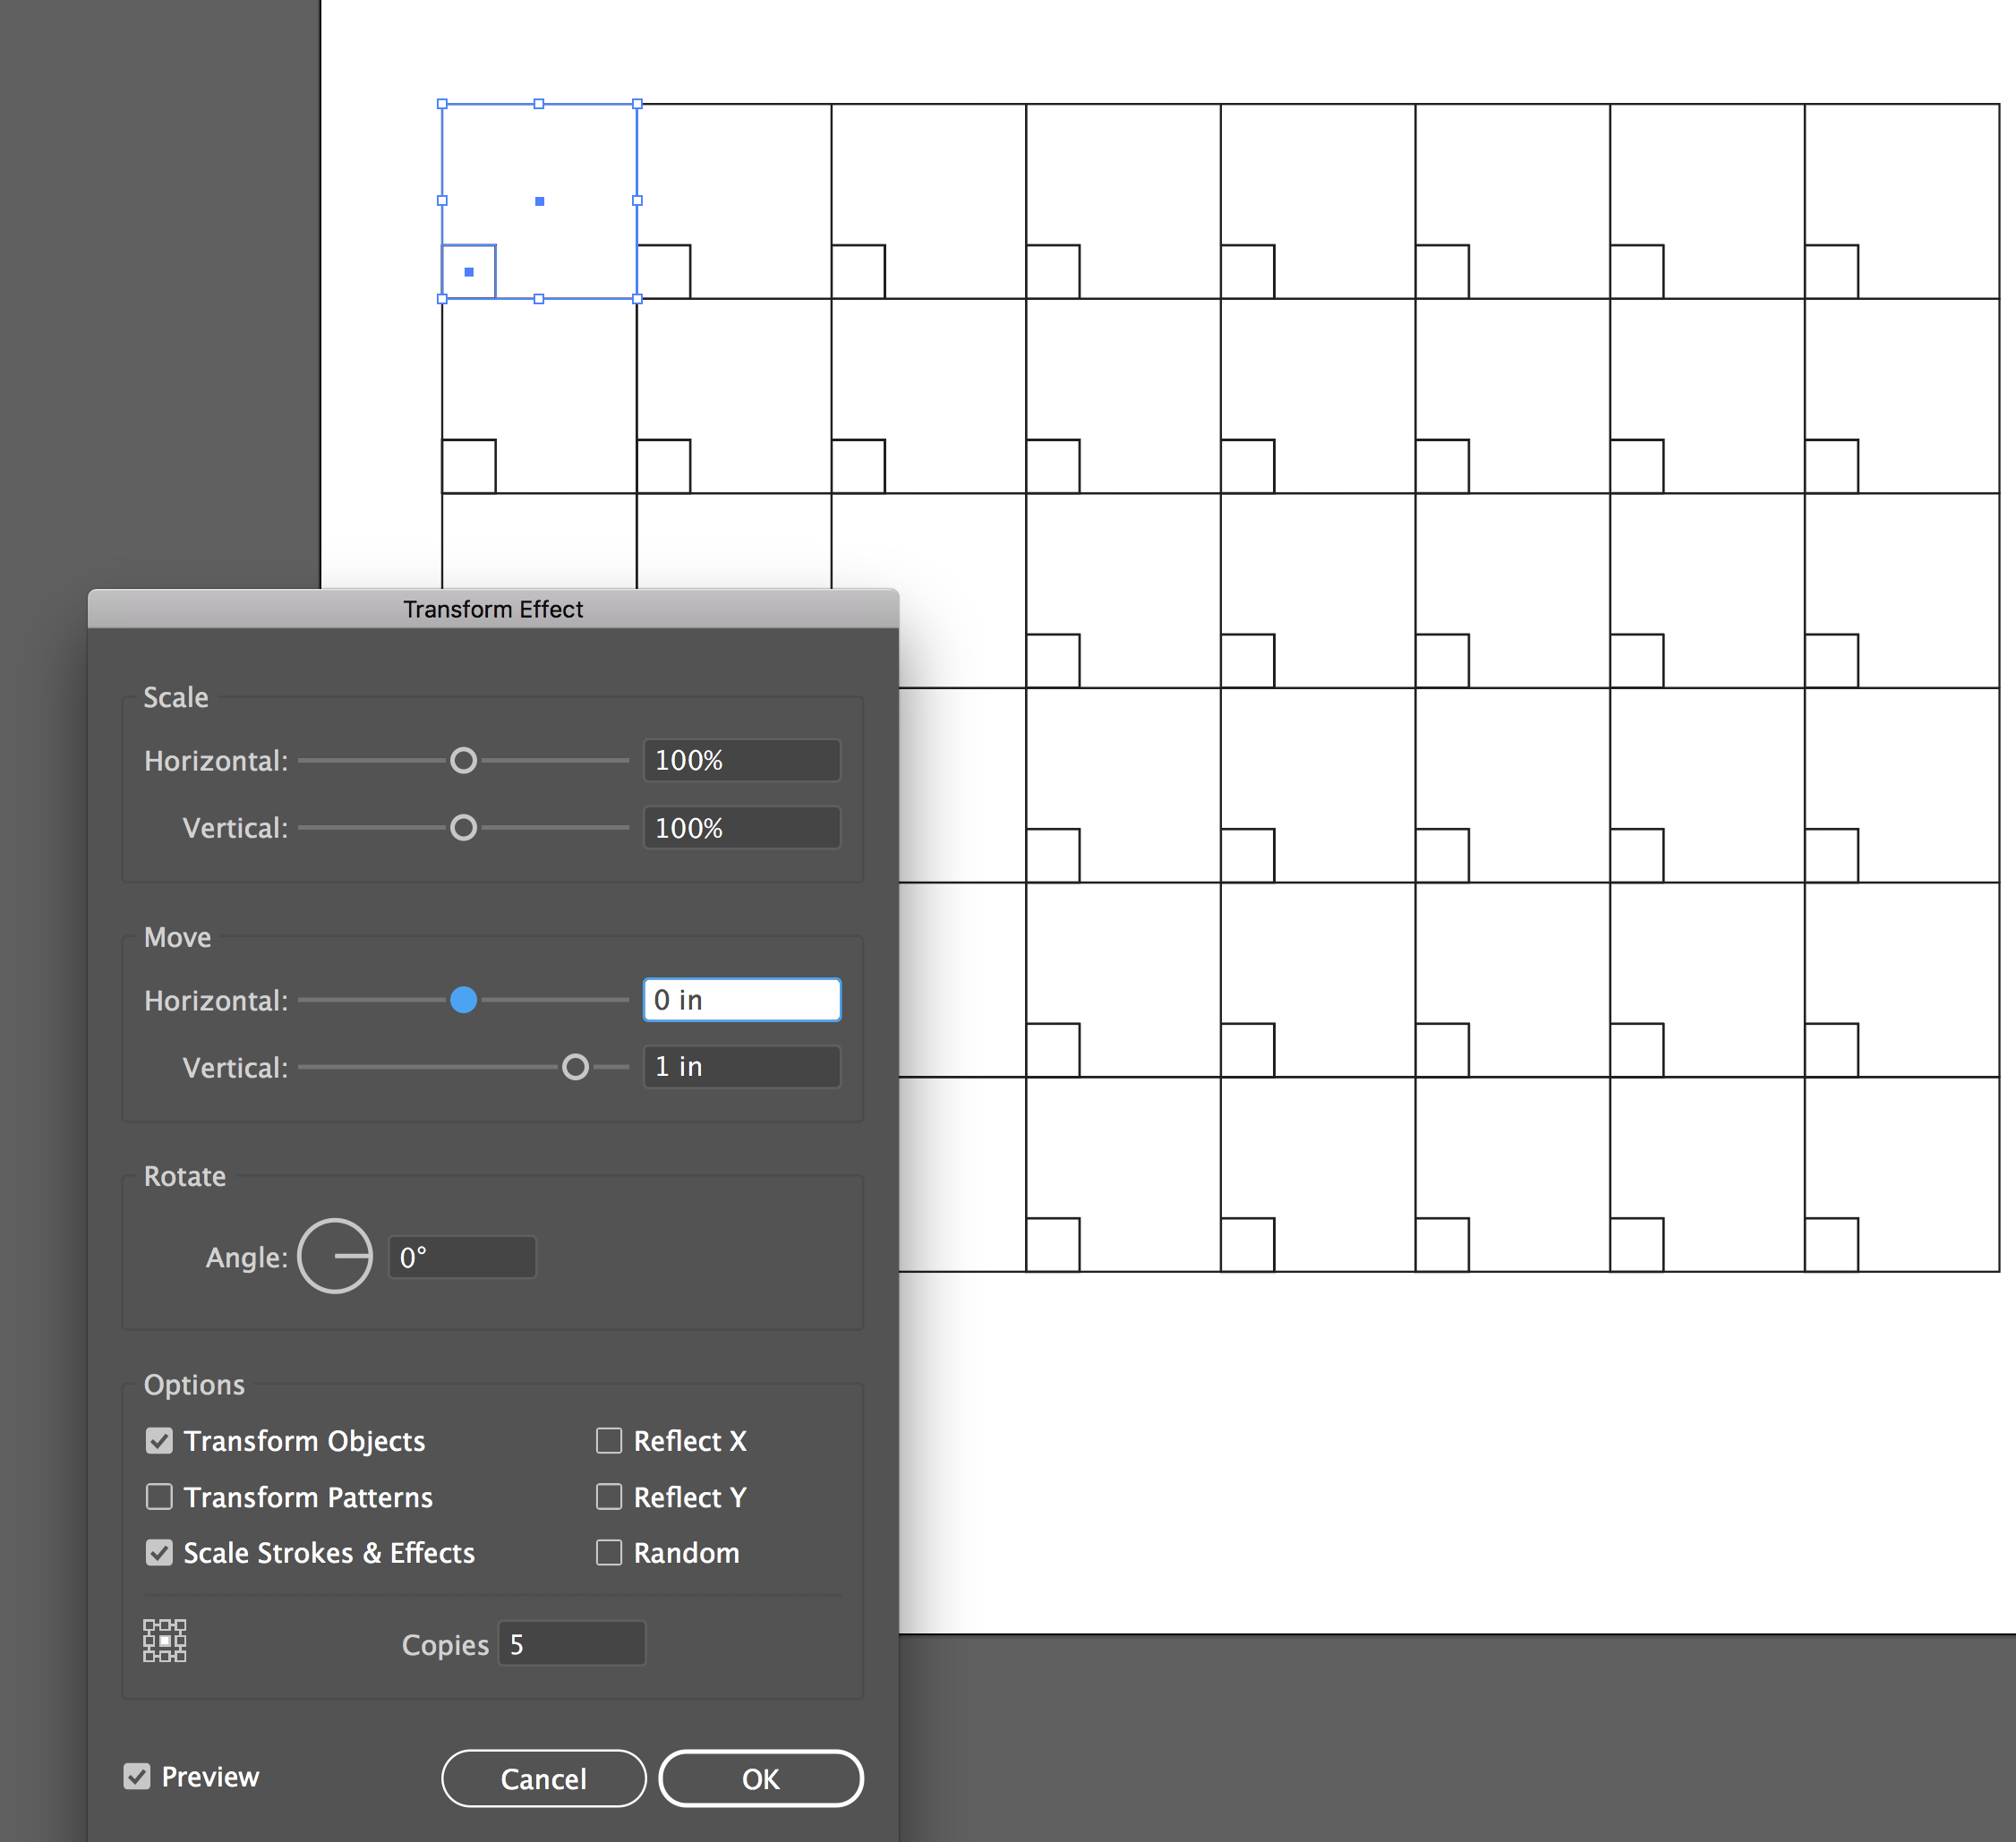Viewport: 2016px width, 1842px height.
Task: Click the Move Vertical value field
Action: pos(741,1066)
